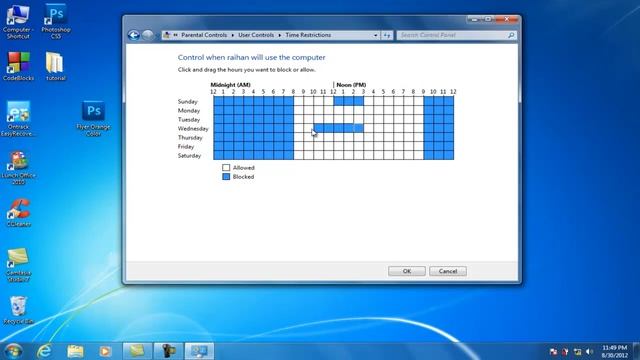Expand the double-chevron breadcrumb root
Screen dimensions: 640x360
coord(176,36)
